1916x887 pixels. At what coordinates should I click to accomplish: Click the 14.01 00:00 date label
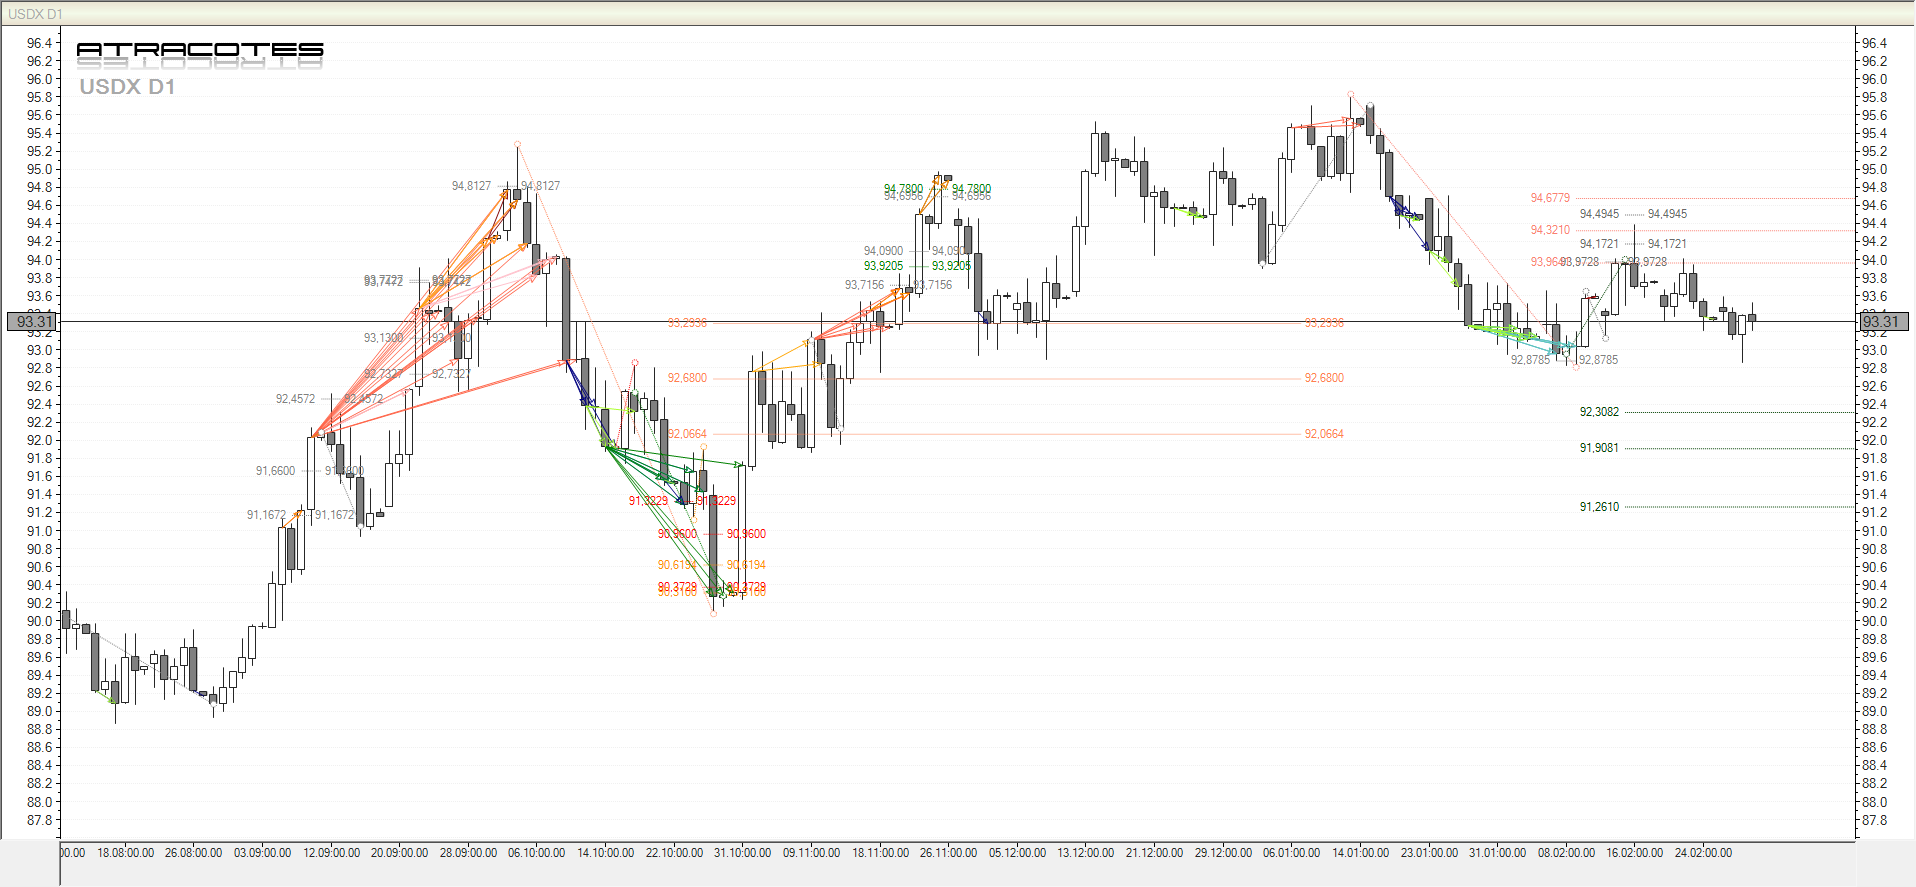tap(1360, 853)
